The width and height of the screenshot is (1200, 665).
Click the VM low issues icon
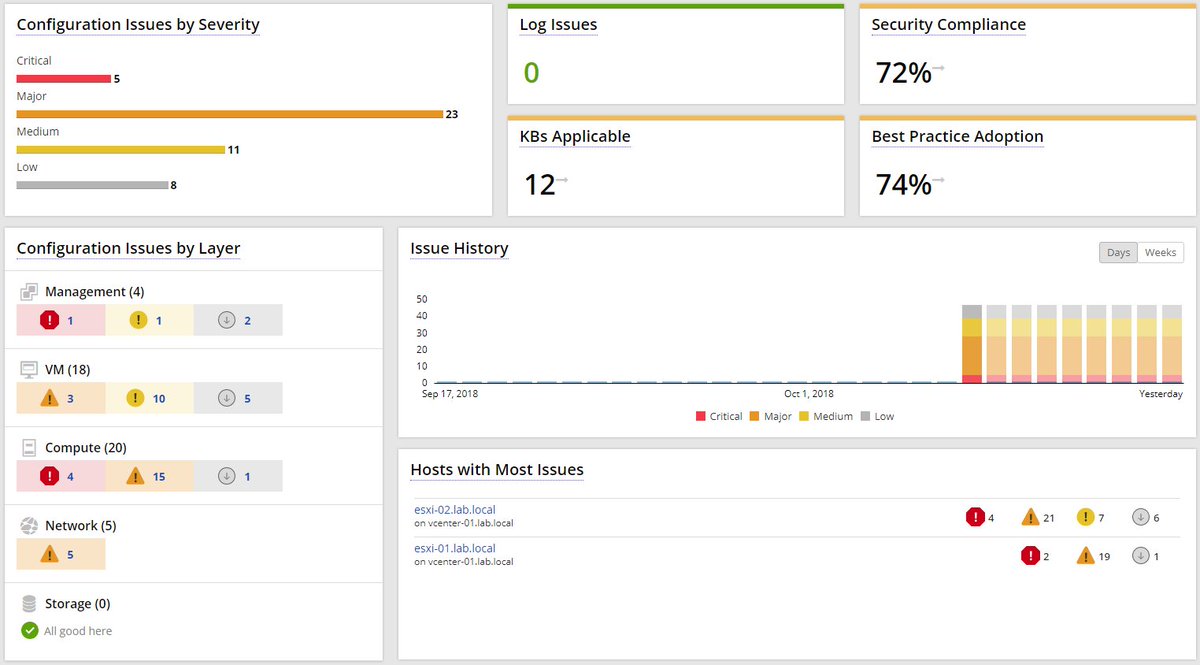pos(227,398)
